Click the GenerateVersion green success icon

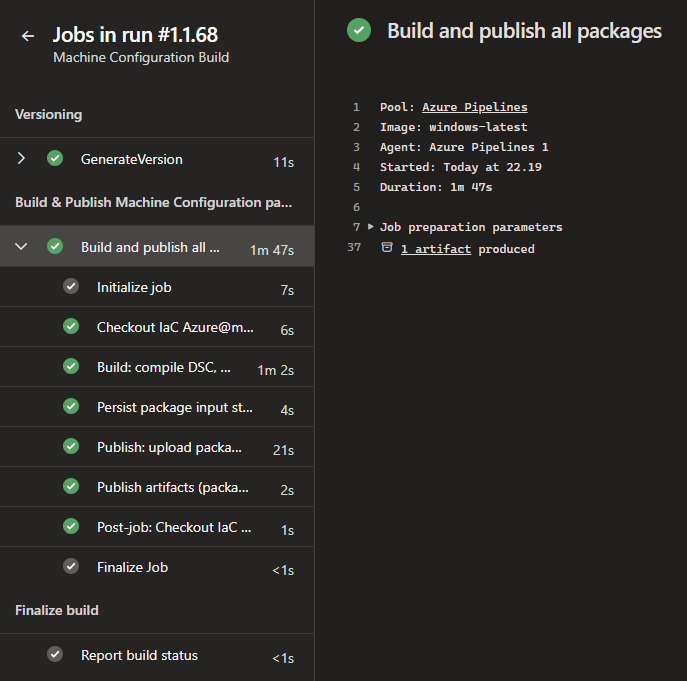(x=55, y=158)
